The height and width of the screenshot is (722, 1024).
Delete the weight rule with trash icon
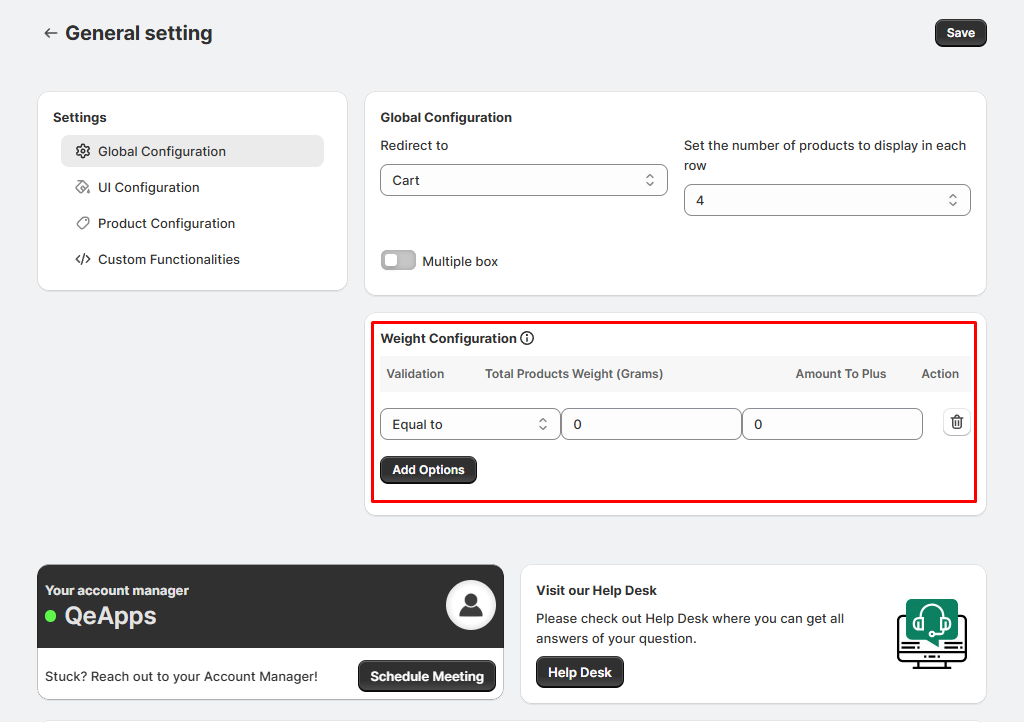(956, 423)
